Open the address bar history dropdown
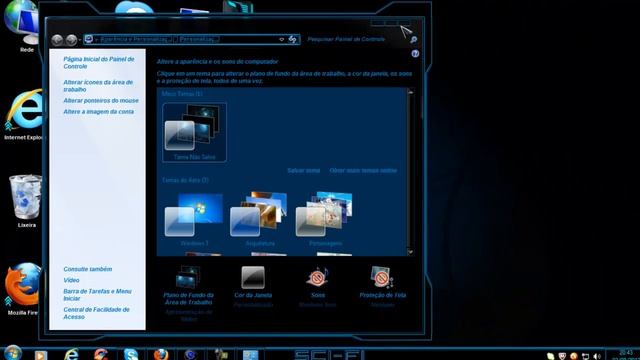The image size is (640, 360). point(282,40)
